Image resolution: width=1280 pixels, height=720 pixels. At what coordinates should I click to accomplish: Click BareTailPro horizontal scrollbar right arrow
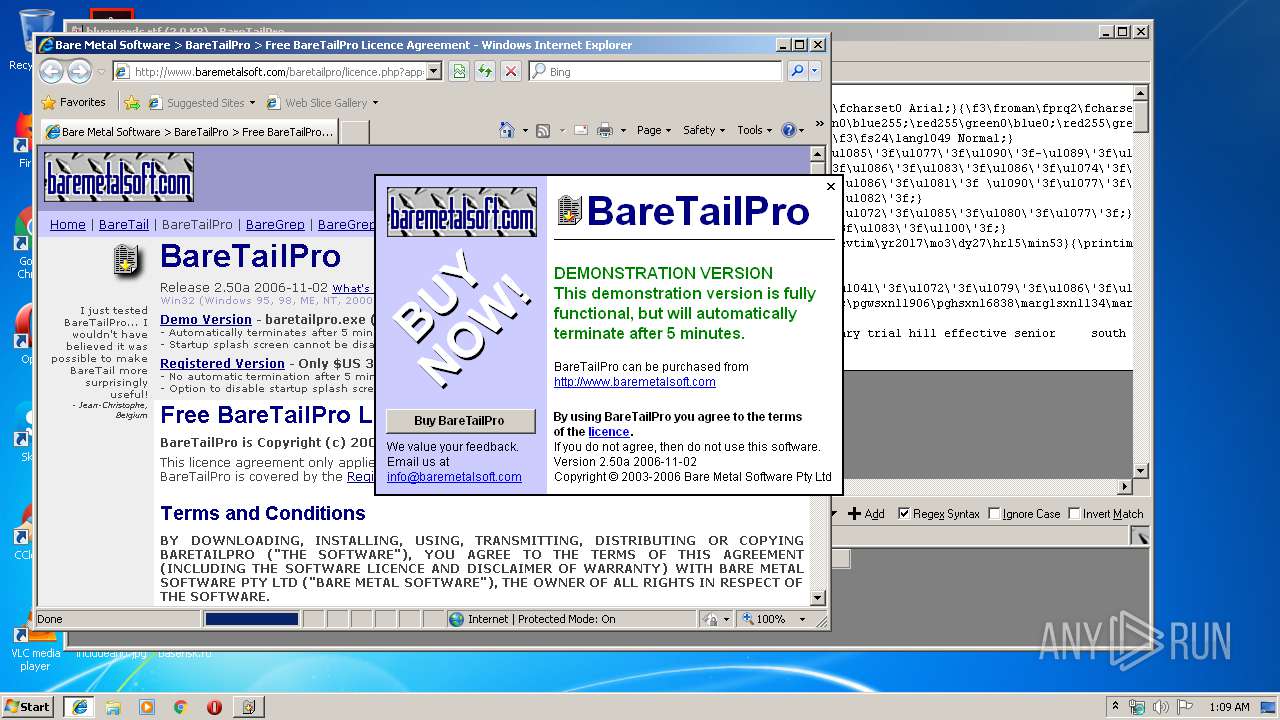(1125, 487)
